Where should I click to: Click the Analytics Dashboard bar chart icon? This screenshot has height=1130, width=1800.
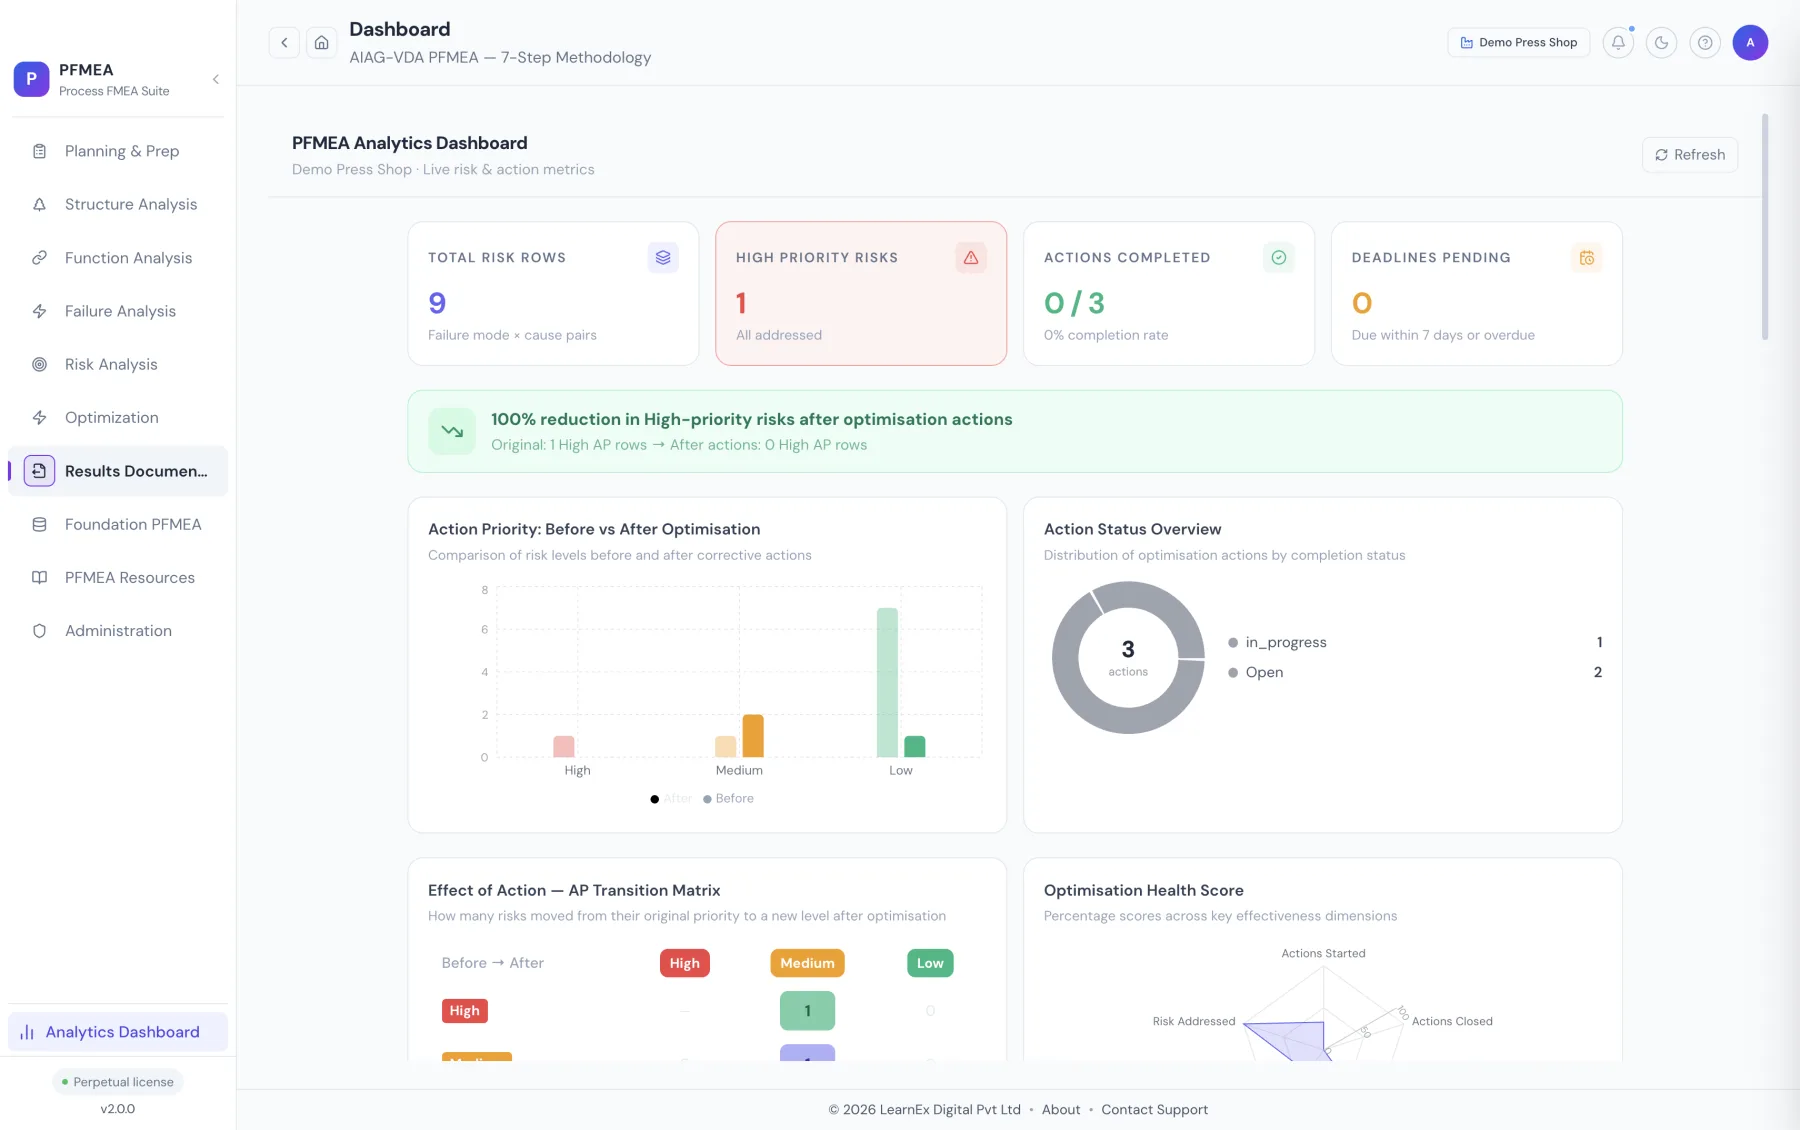click(x=27, y=1032)
